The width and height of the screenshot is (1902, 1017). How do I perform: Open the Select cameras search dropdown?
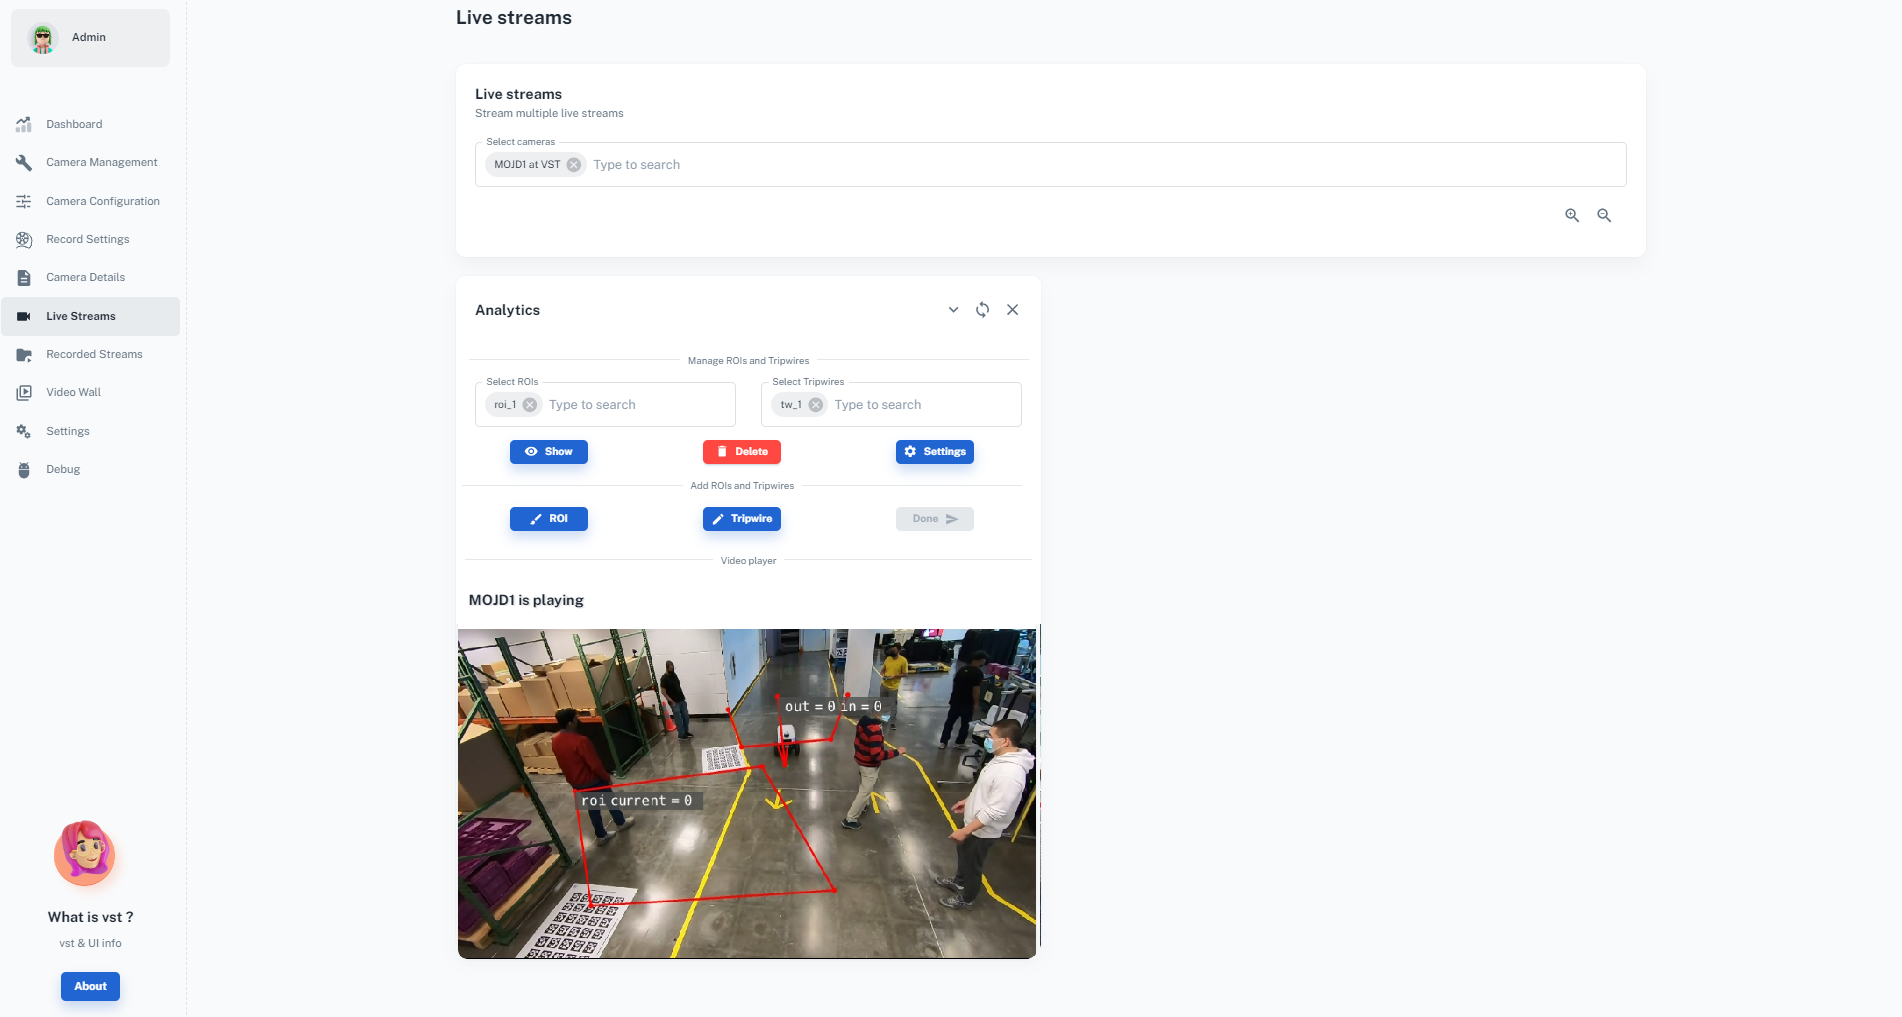click(x=1100, y=165)
